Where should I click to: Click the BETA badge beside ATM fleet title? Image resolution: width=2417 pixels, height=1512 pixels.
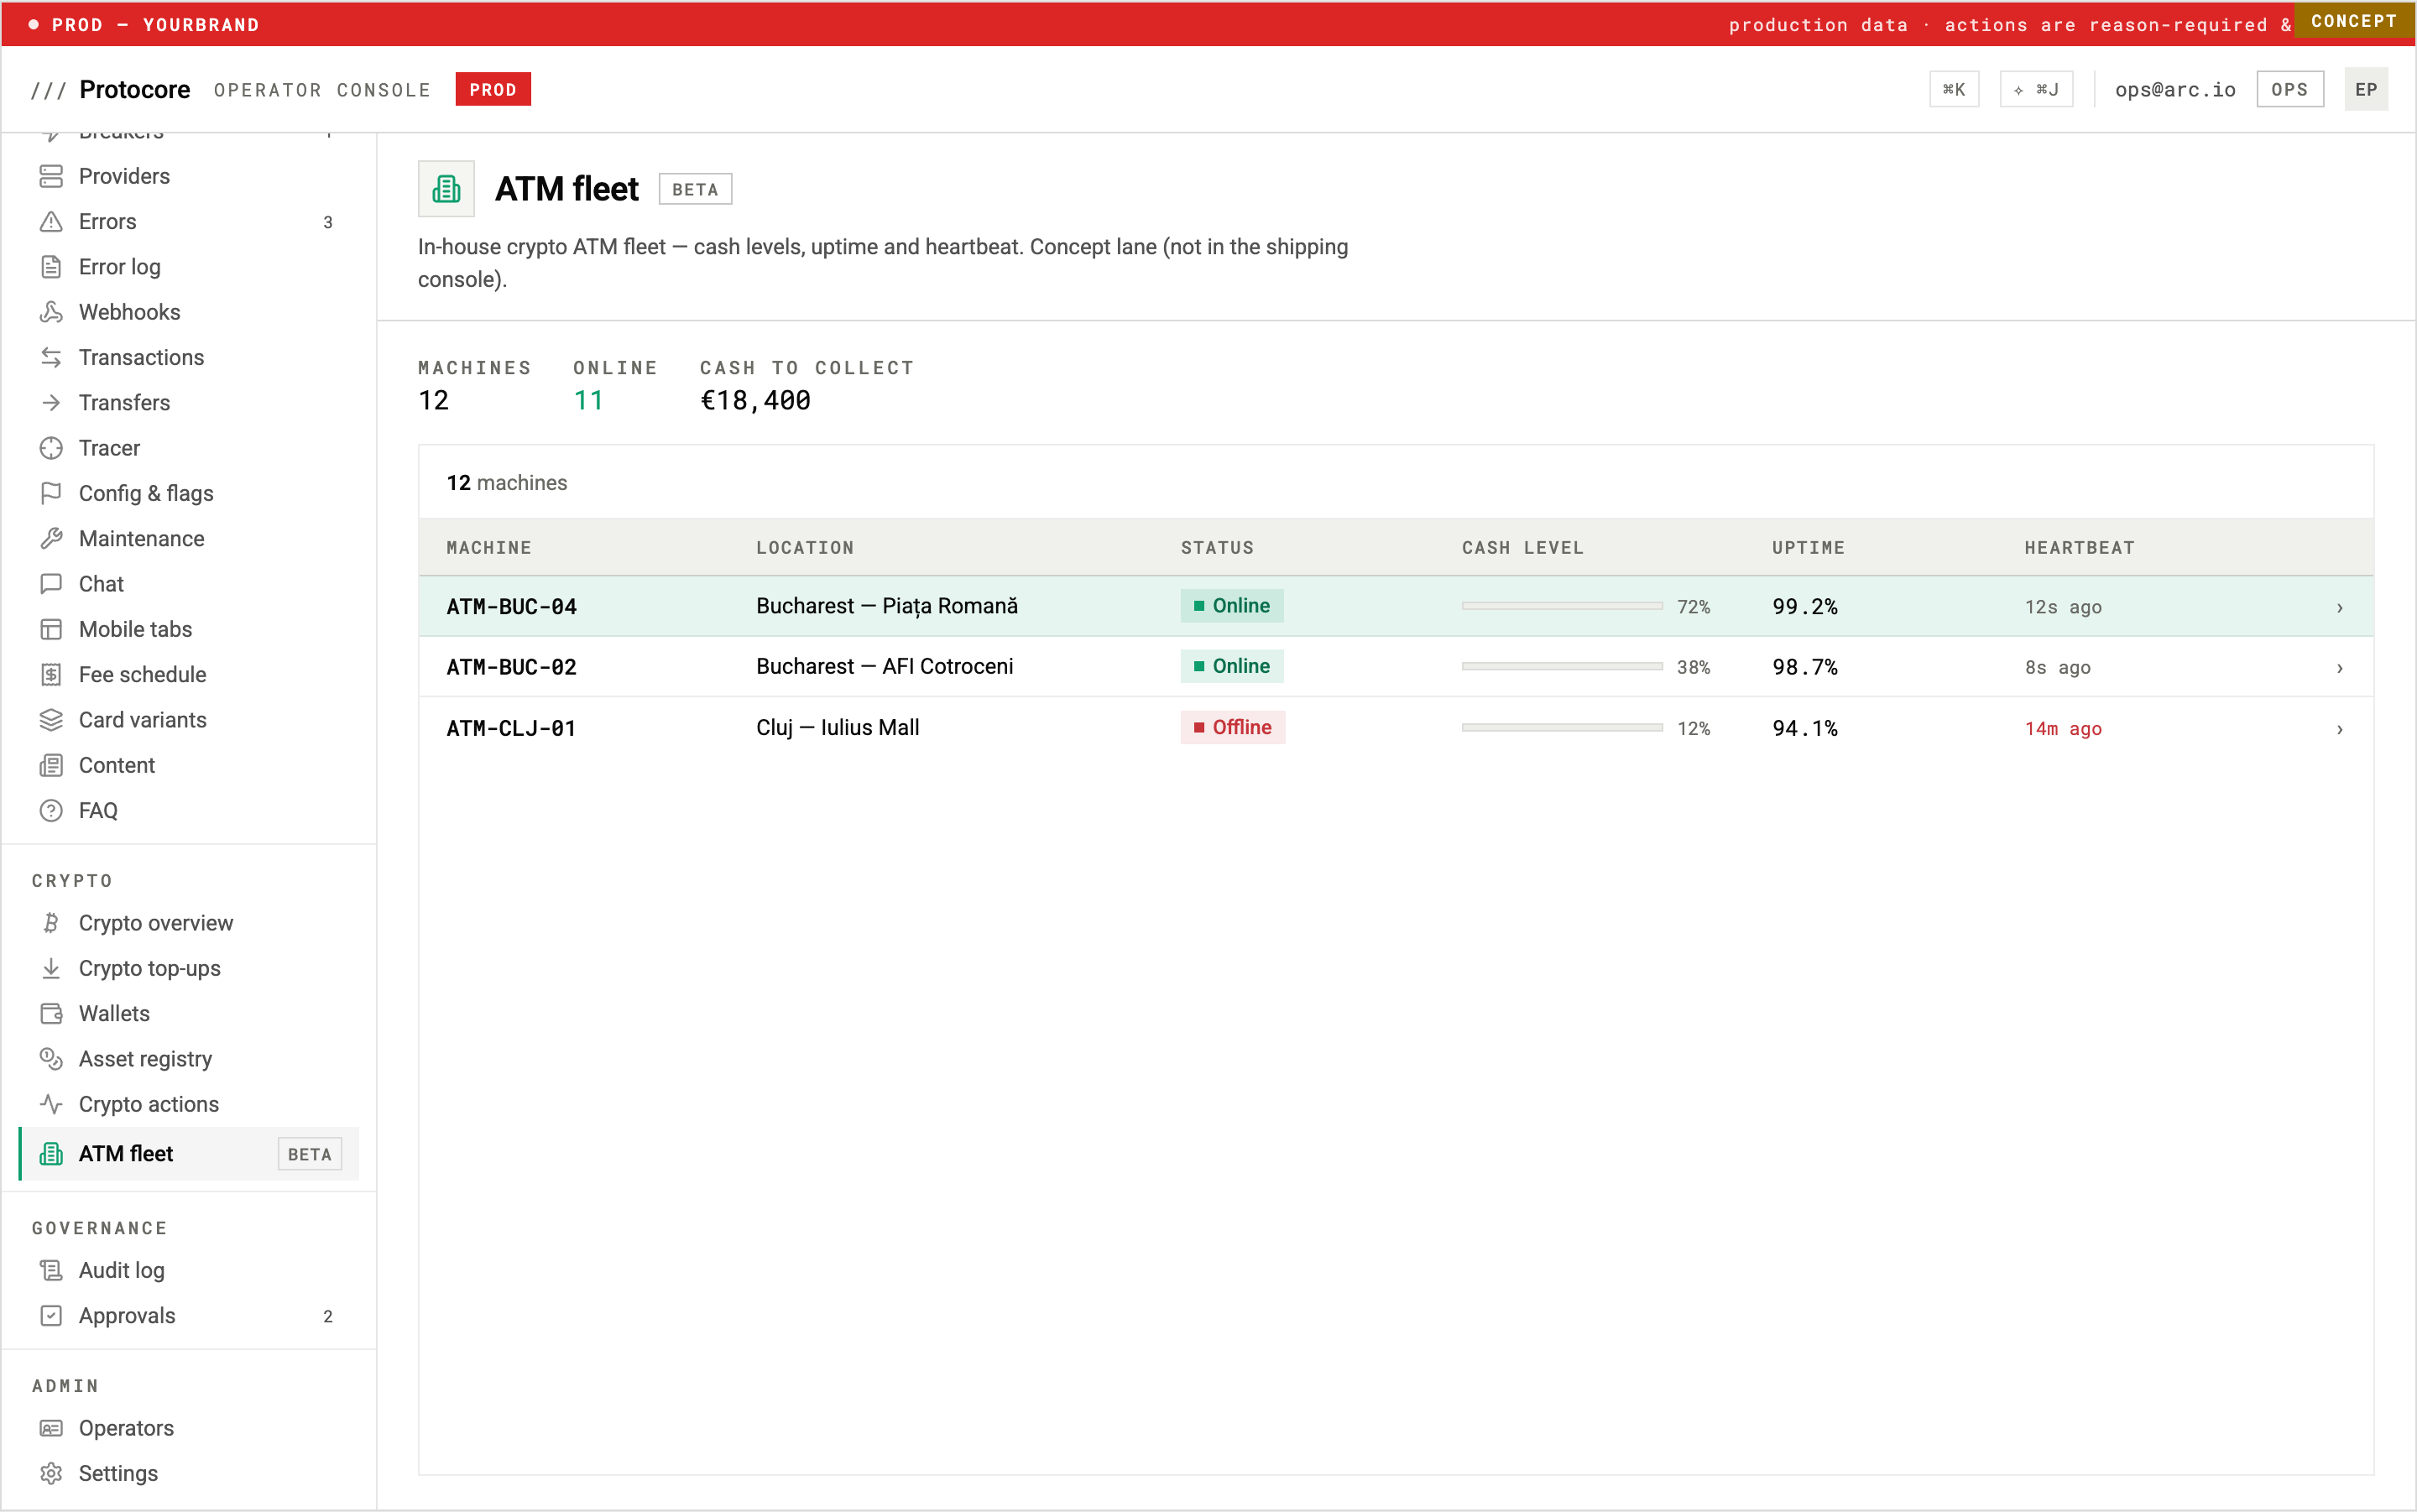pyautogui.click(x=695, y=190)
